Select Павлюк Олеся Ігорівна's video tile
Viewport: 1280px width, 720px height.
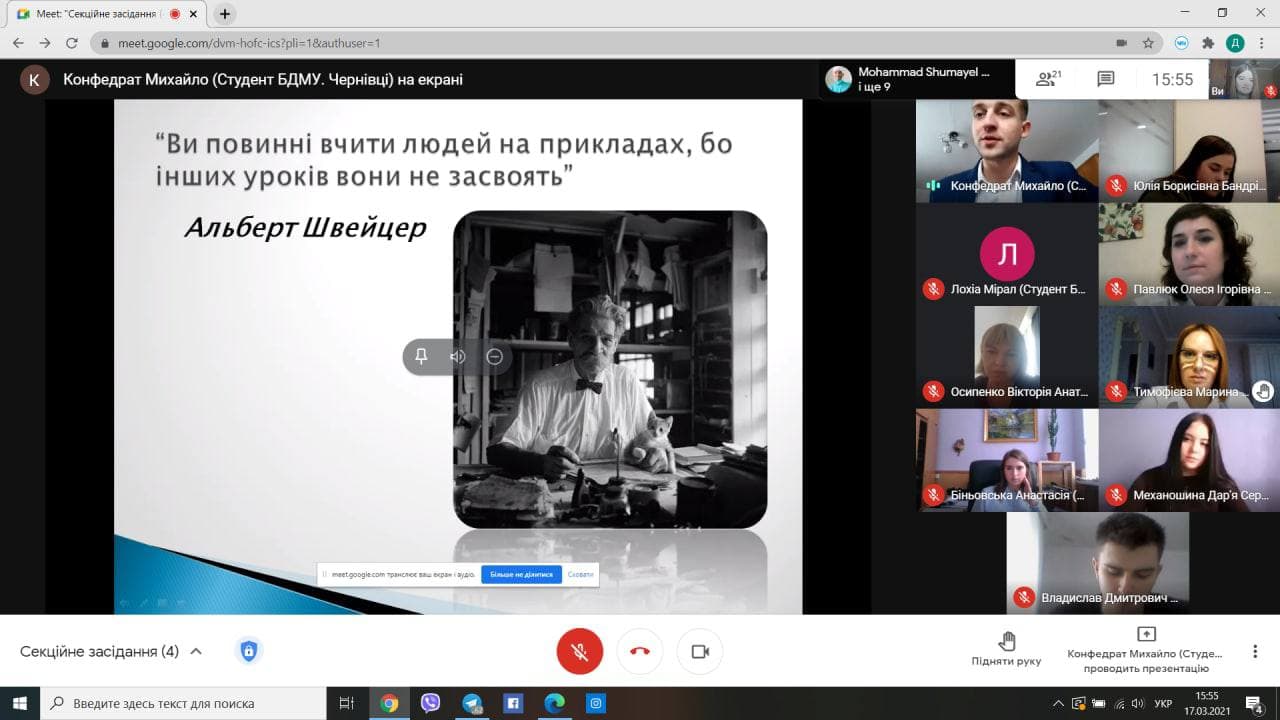[x=1189, y=254]
